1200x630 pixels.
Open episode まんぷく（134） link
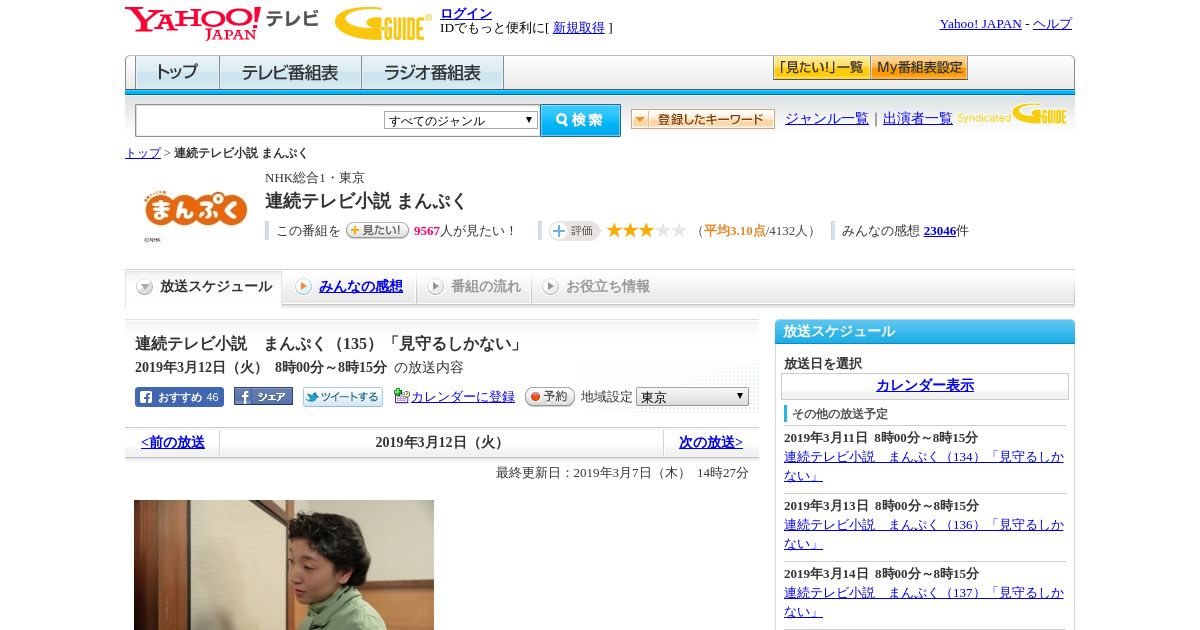pyautogui.click(x=924, y=466)
